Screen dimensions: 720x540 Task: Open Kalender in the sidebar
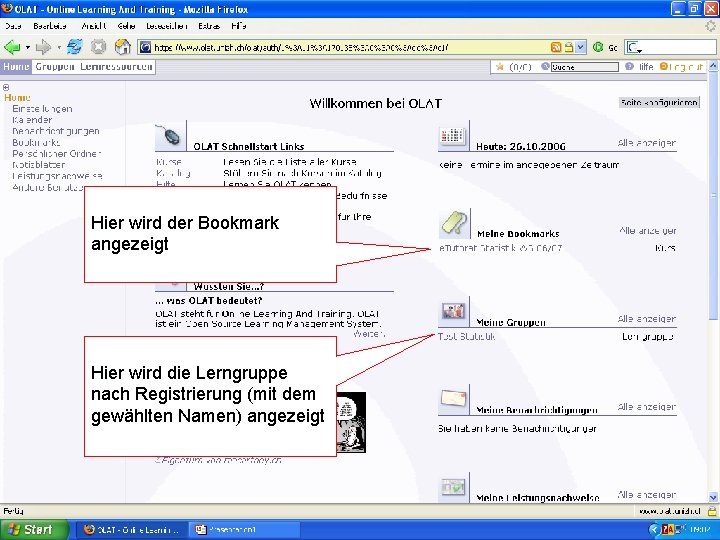pyautogui.click(x=32, y=120)
